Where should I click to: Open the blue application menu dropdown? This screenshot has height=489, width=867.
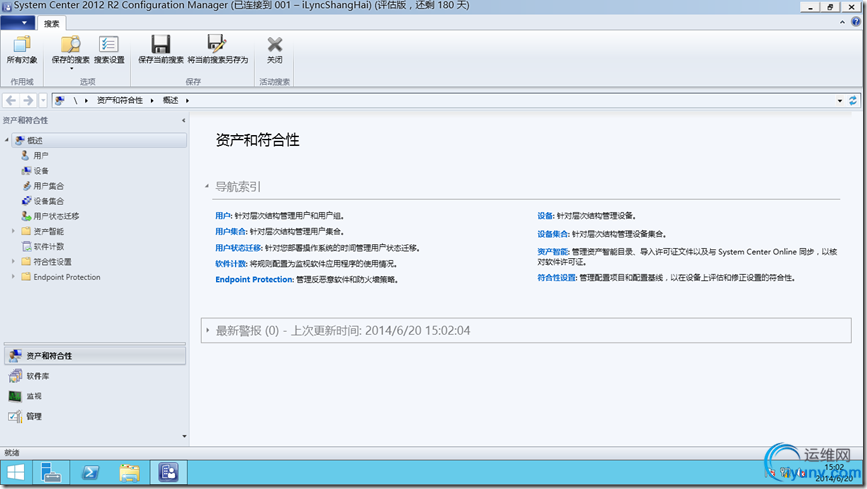(18, 23)
